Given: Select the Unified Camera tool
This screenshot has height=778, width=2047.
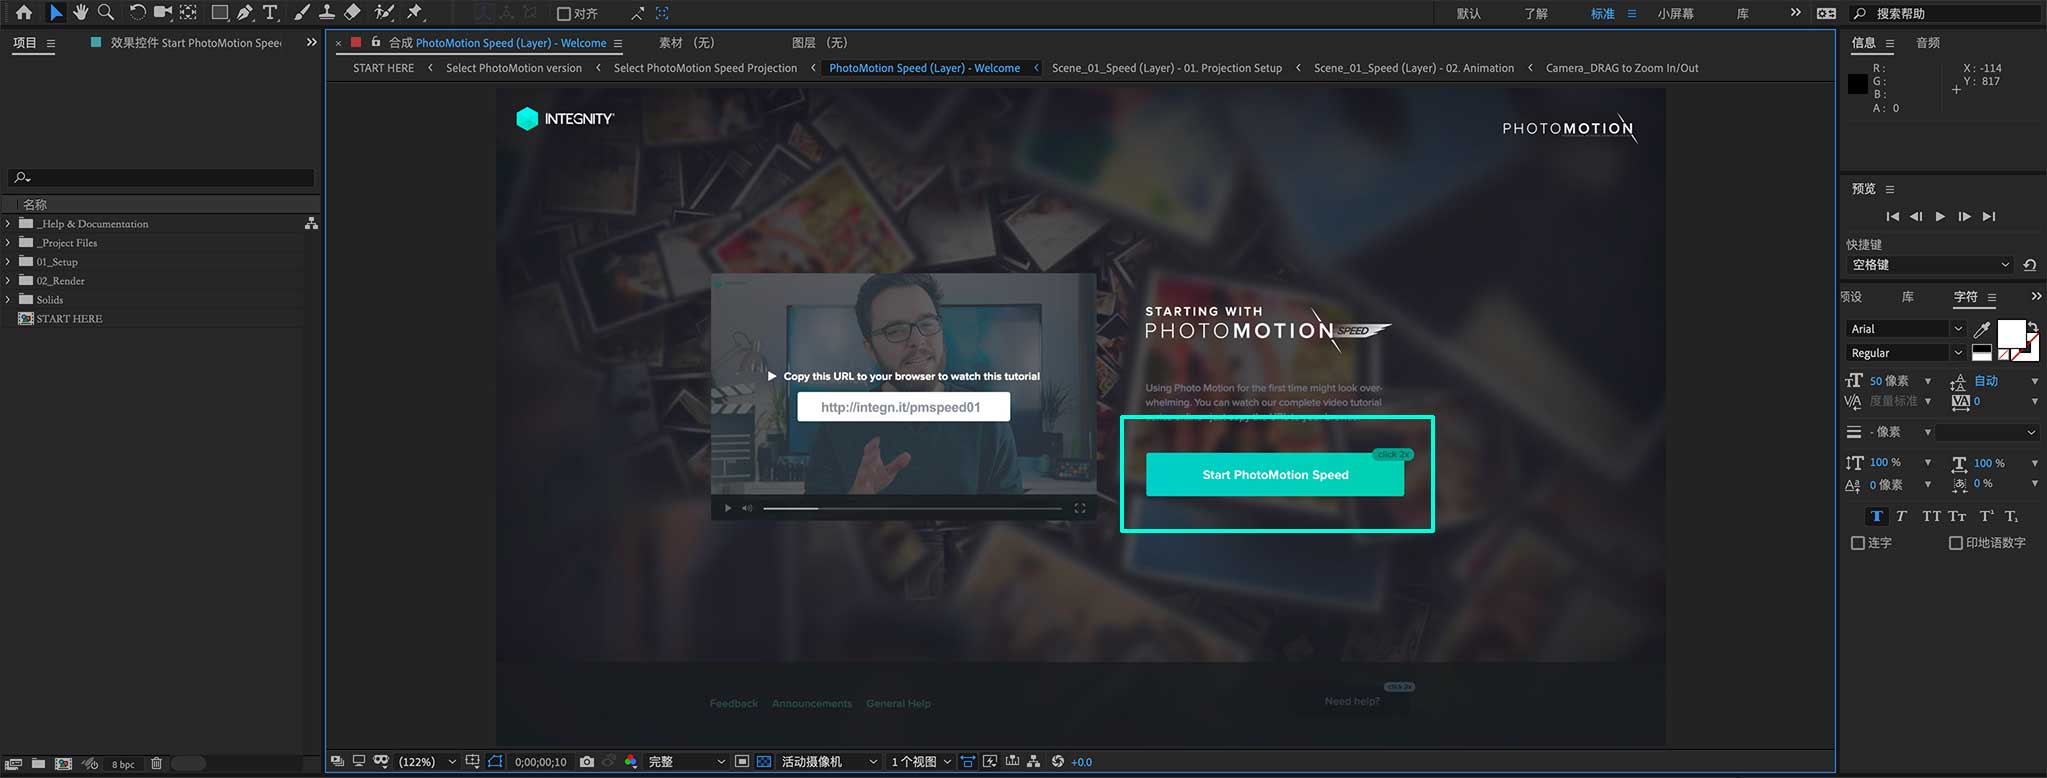Looking at the screenshot, I should [162, 13].
